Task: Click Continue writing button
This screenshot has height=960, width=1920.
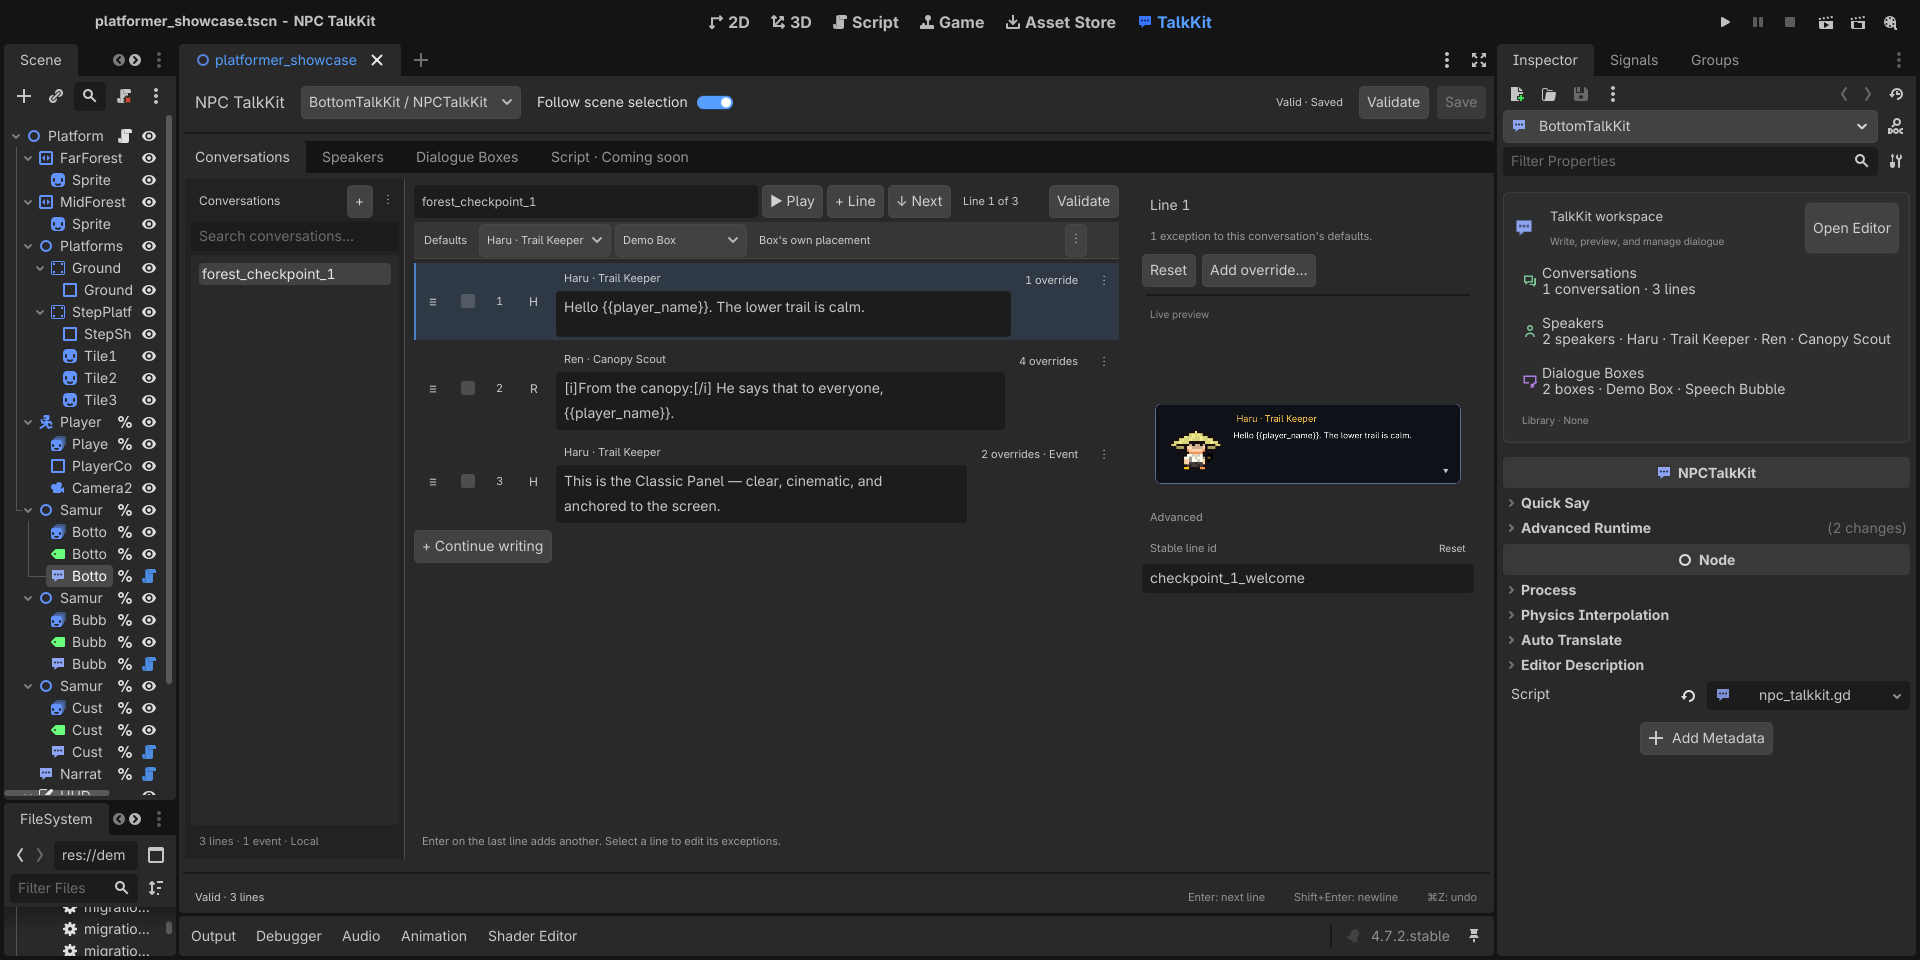Action: 483,546
